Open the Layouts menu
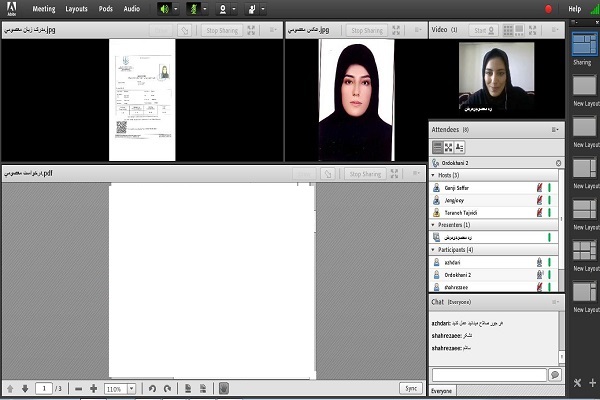Image resolution: width=600 pixels, height=400 pixels. point(76,9)
